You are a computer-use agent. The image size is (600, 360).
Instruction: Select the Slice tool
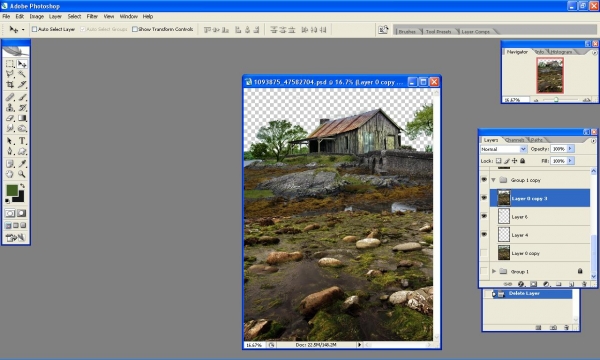pos(22,84)
